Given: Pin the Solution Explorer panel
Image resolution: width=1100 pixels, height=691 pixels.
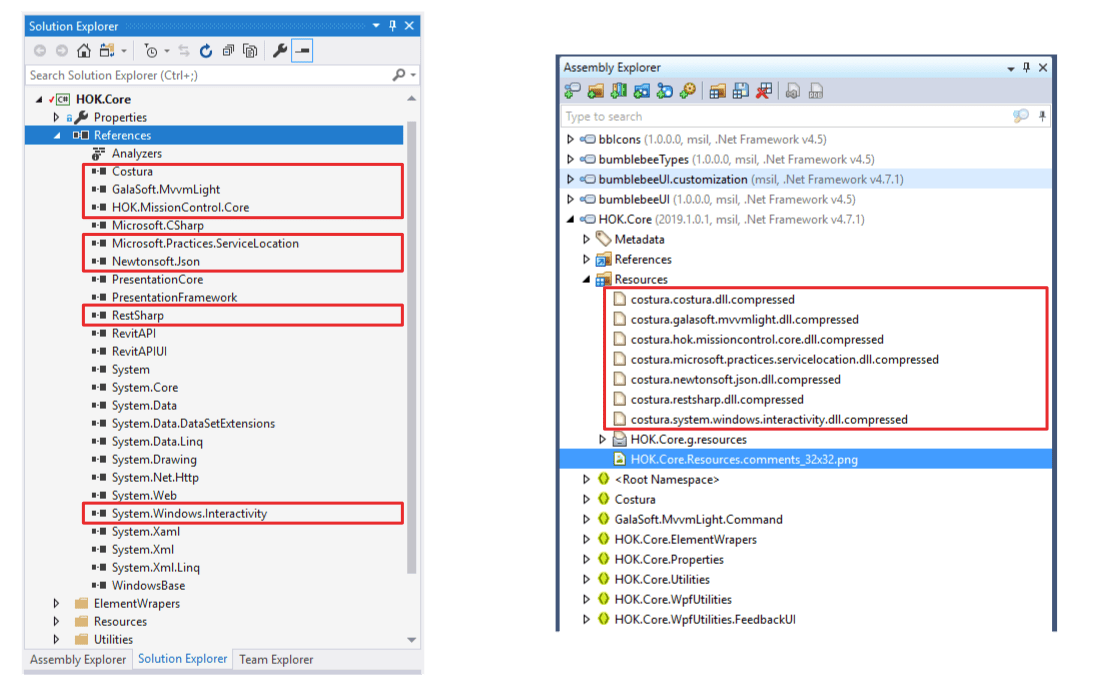Looking at the screenshot, I should (392, 26).
